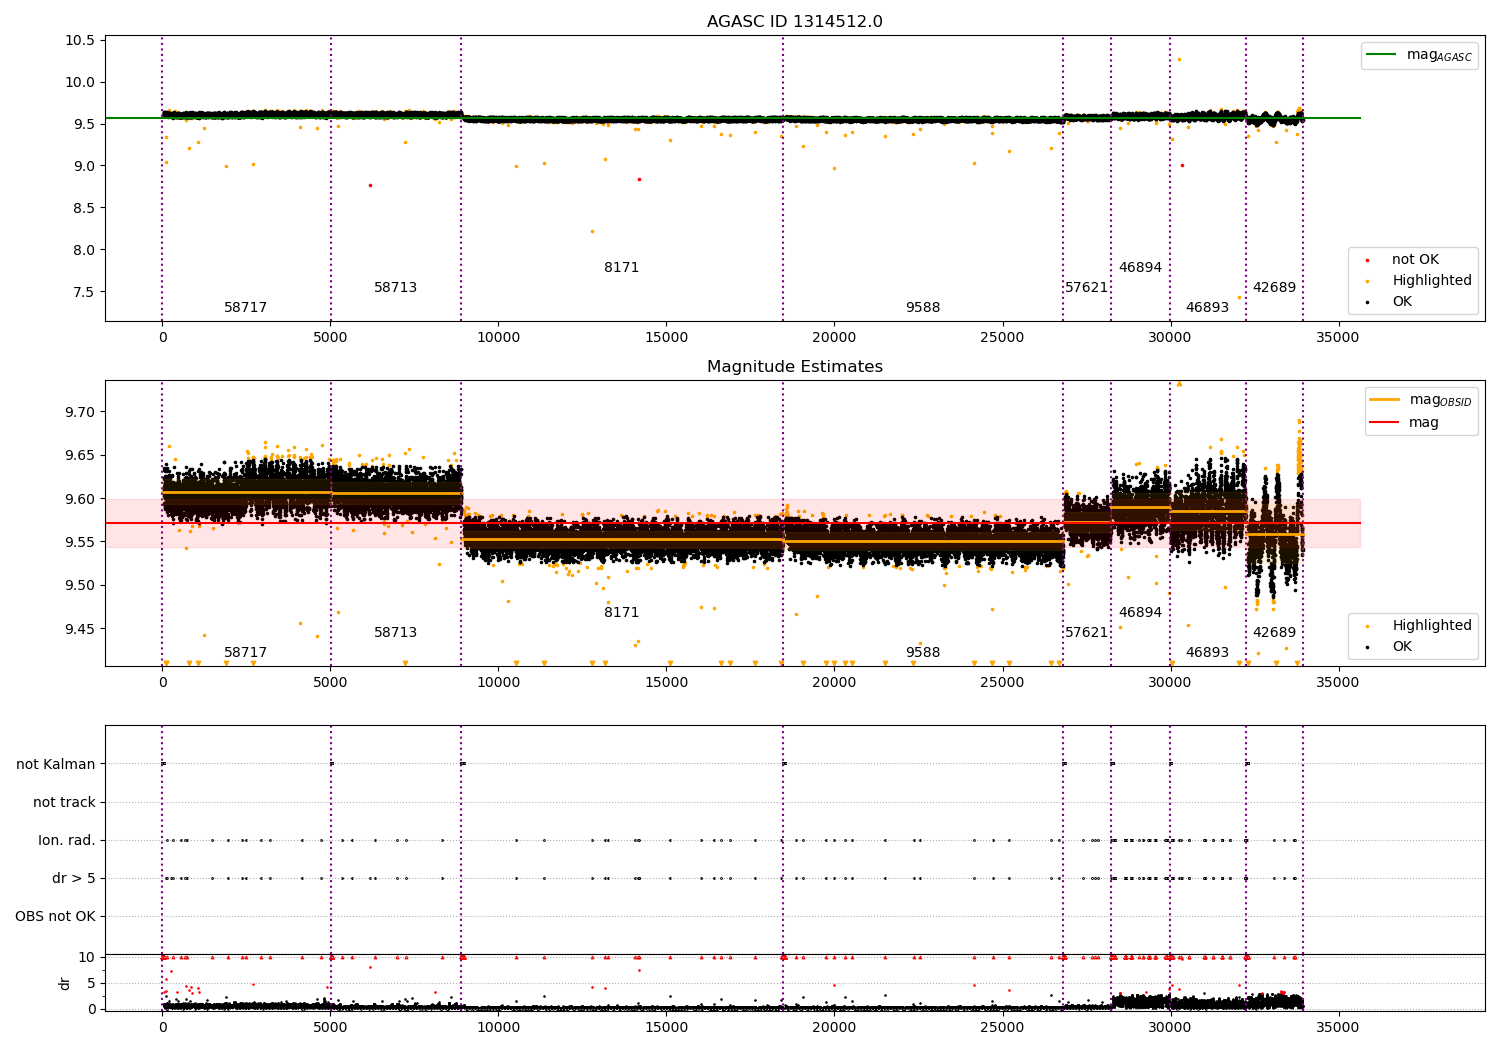Click OBSID label 8171 in AGASC ID plot
The height and width of the screenshot is (1050, 1500).
tap(621, 268)
